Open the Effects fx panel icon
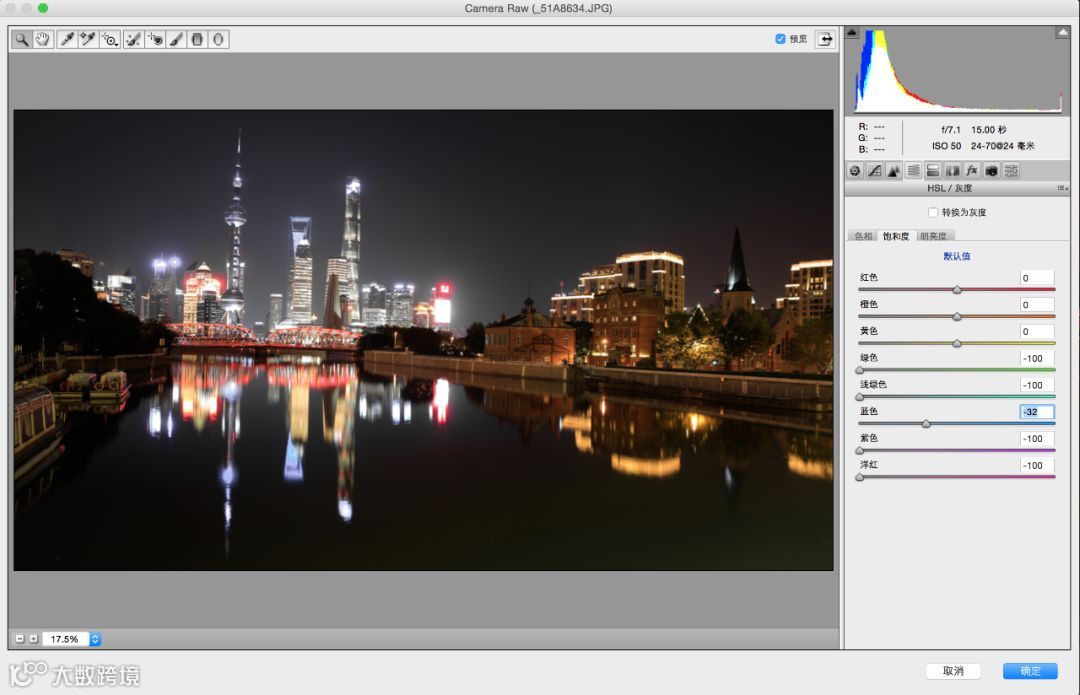1080x695 pixels. point(972,171)
